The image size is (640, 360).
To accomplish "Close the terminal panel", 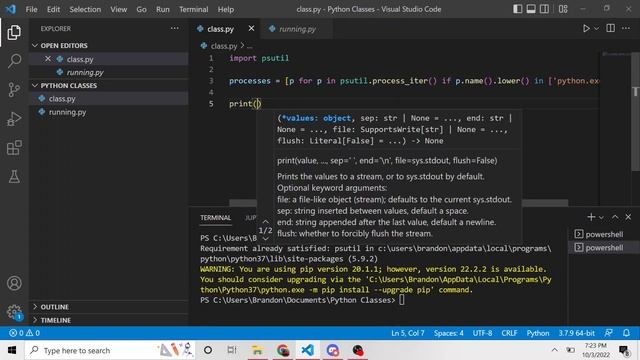I will 628,217.
